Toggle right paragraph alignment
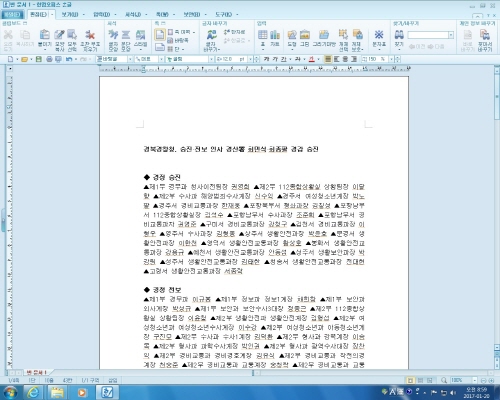Screen dimensions: 500x400 click(354, 59)
